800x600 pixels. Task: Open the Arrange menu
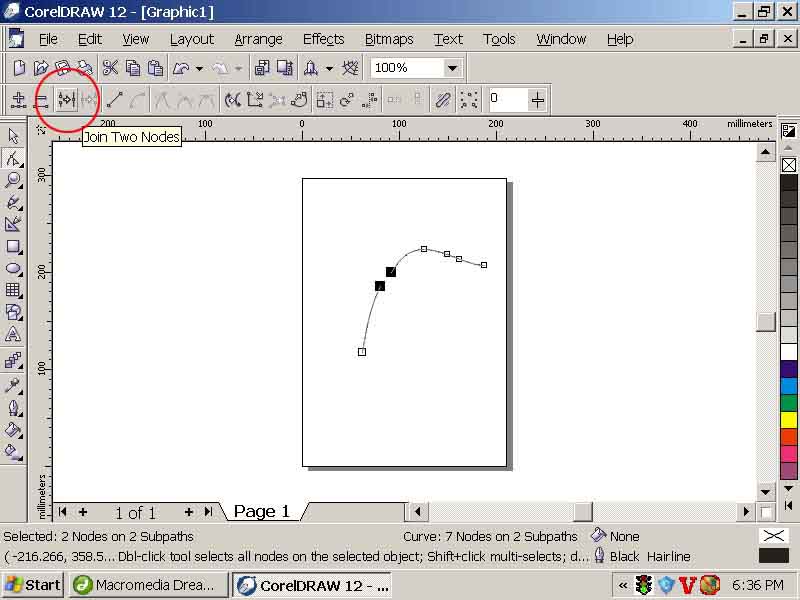pyautogui.click(x=258, y=39)
